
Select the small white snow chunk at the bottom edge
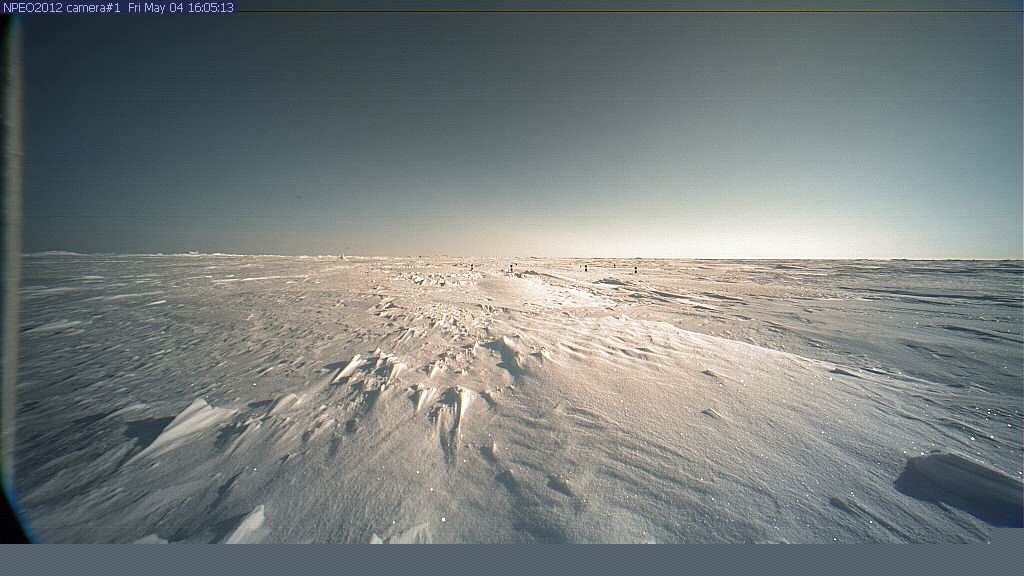point(250,526)
